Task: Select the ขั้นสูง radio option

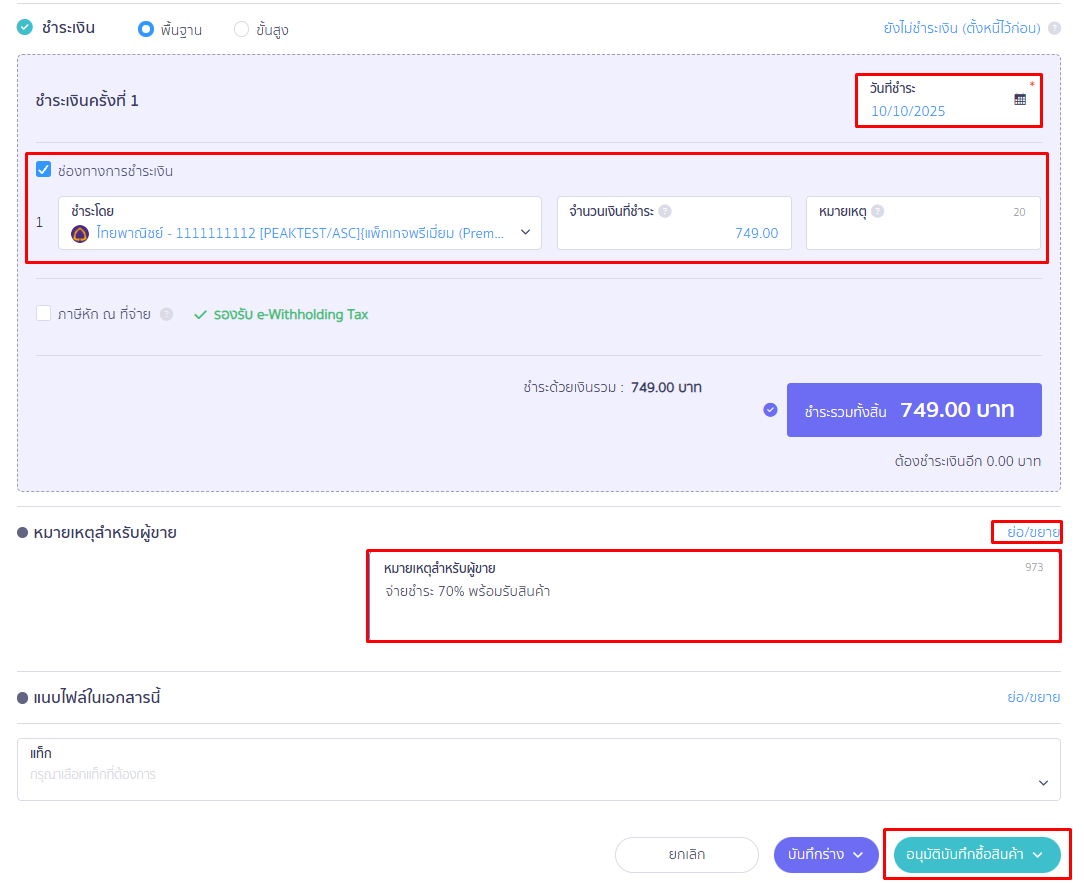Action: click(241, 29)
